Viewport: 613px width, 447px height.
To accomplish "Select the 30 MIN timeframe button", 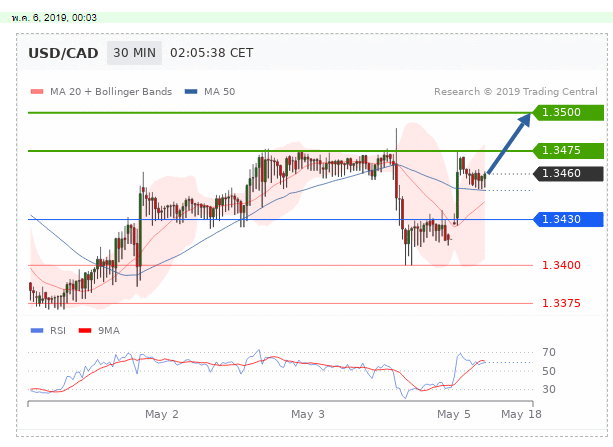I will 134,53.
